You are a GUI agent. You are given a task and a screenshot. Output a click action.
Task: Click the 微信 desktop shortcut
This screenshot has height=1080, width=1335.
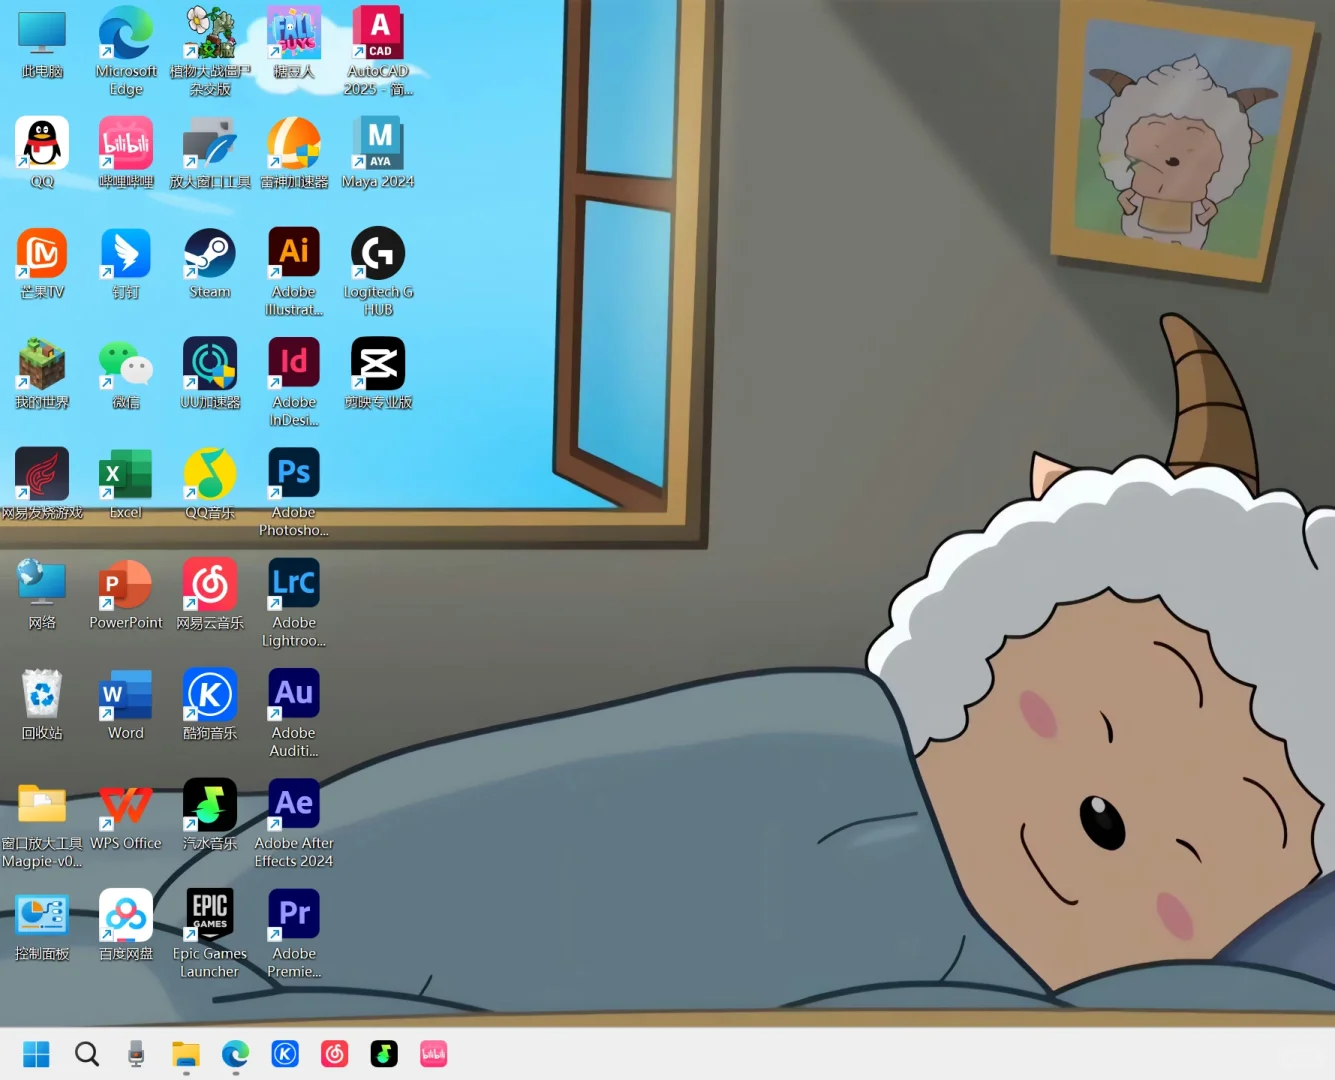126,374
